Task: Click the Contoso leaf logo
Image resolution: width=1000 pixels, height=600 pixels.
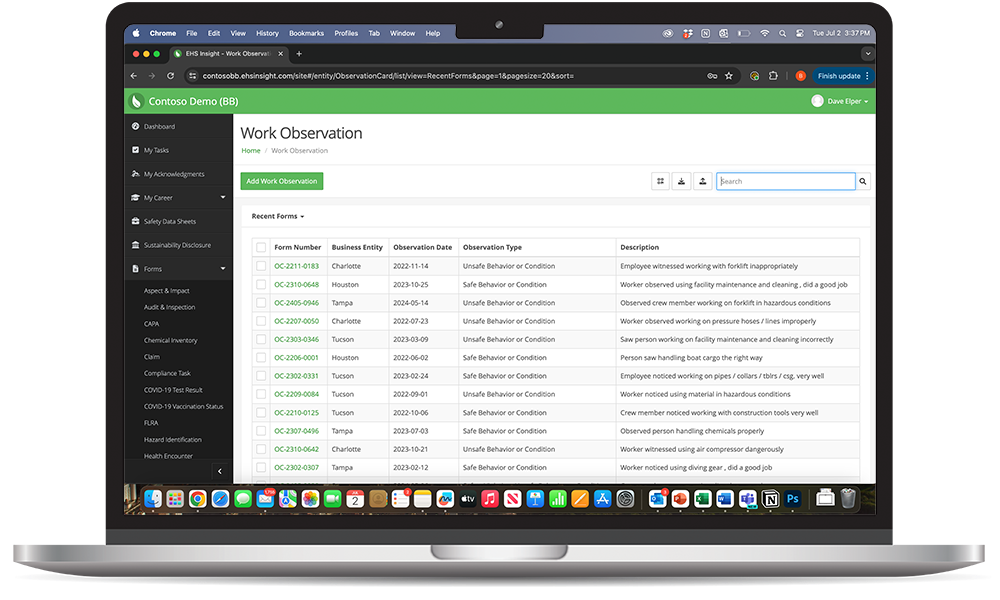Action: tap(136, 101)
